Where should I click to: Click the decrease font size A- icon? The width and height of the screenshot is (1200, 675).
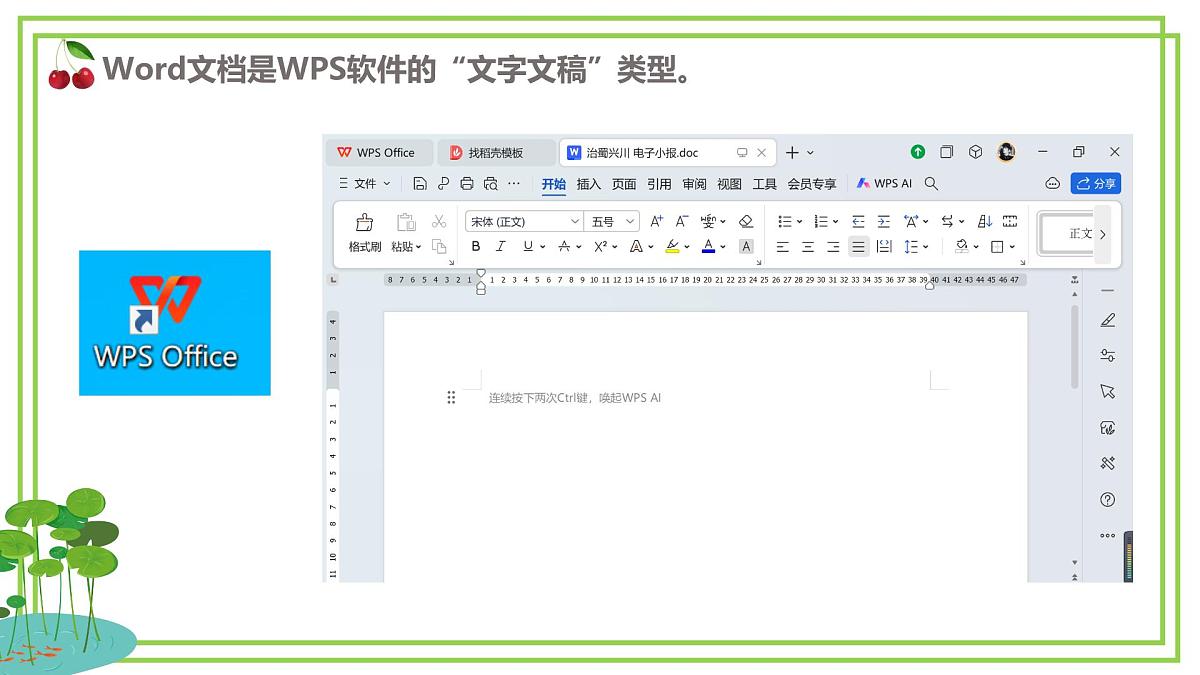[682, 221]
